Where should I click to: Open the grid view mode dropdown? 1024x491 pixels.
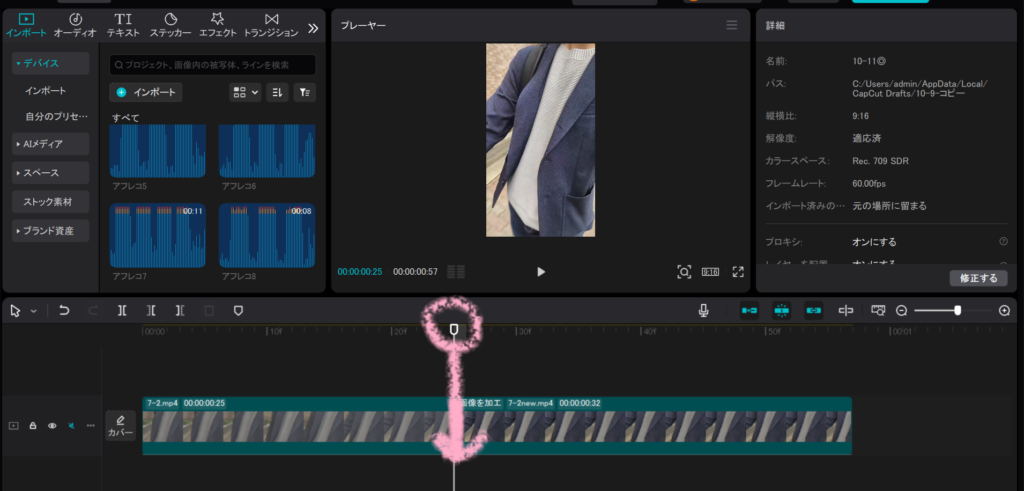(x=245, y=93)
